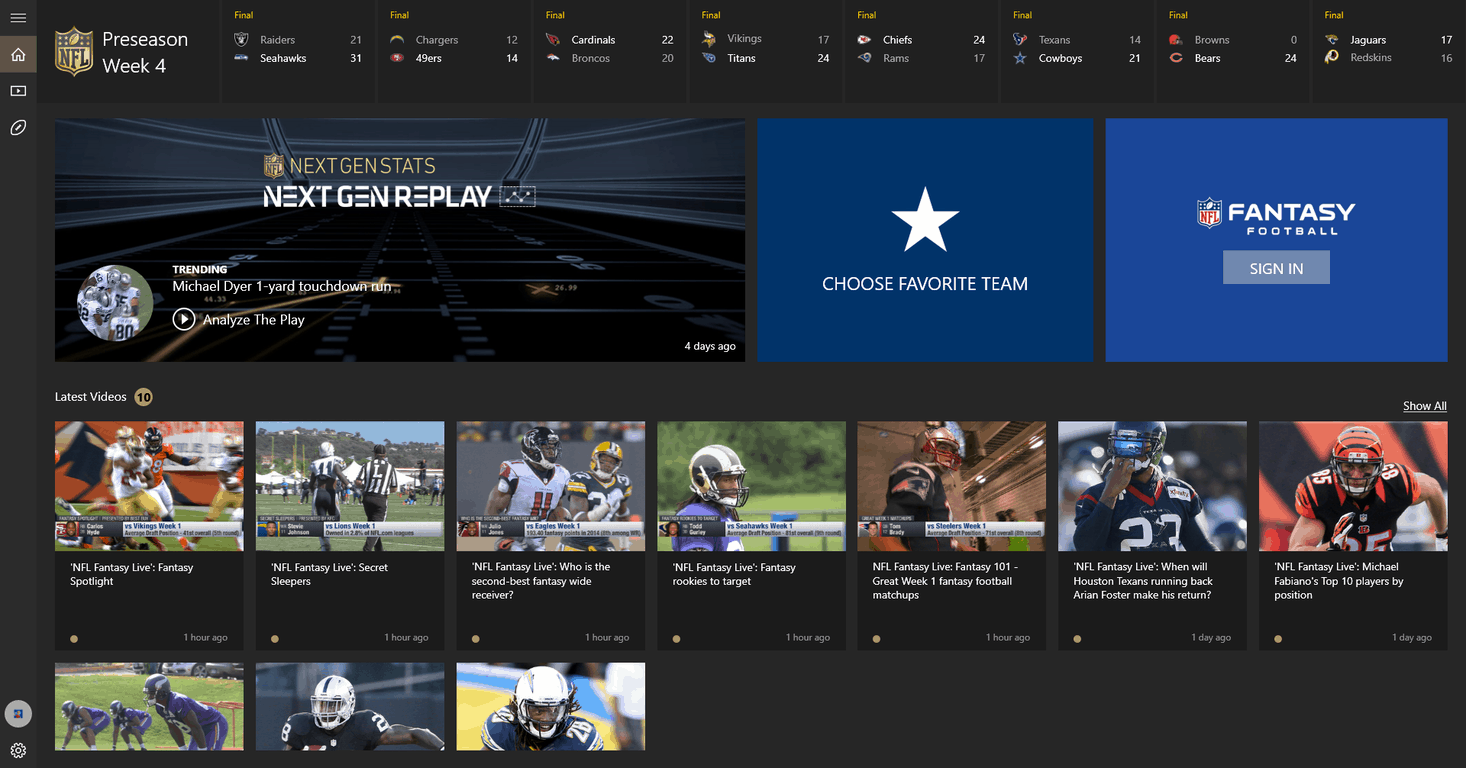Click the trending player round thumbnail
This screenshot has height=768, width=1466.
[115, 303]
